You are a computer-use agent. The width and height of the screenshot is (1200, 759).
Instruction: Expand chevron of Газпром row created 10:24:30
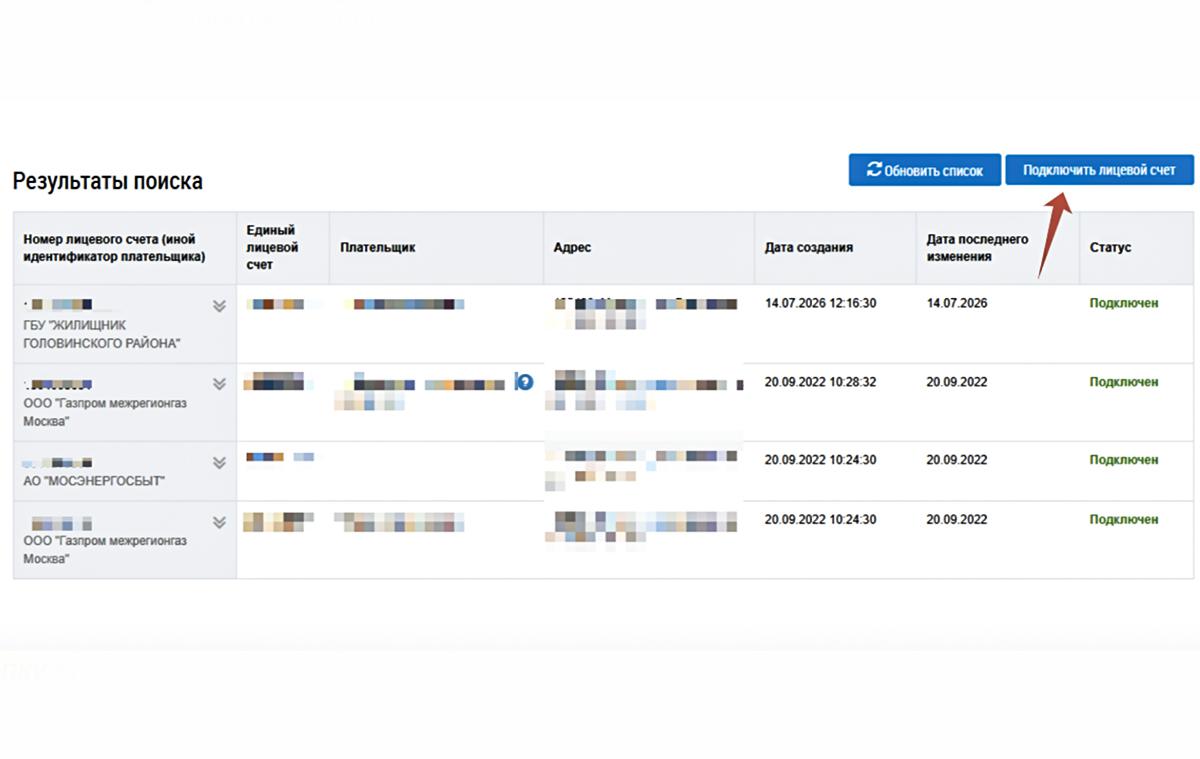(220, 522)
